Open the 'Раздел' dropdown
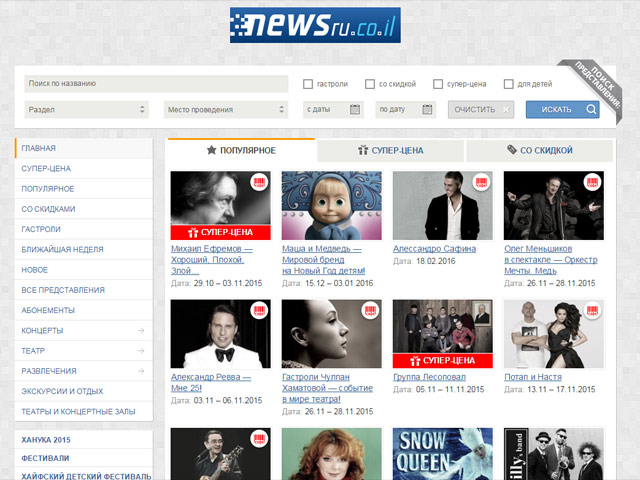The image size is (640, 480). tap(87, 109)
